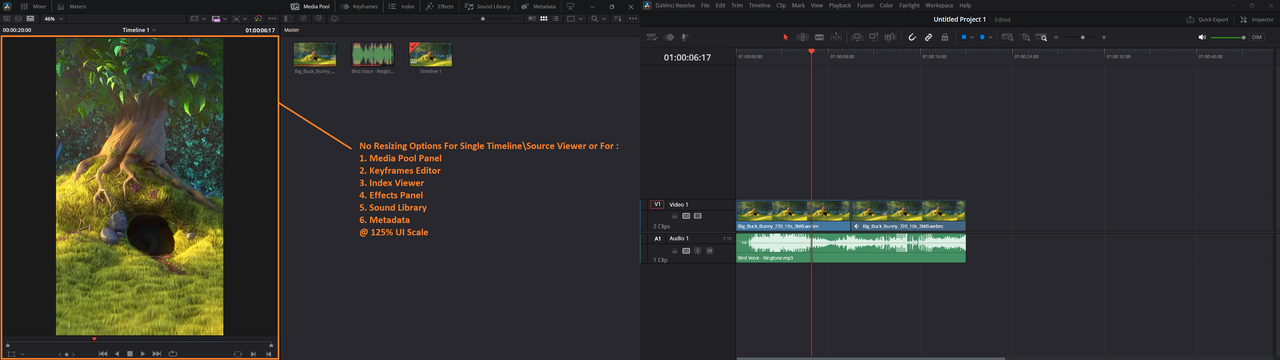
Task: Open the Help menu
Action: click(x=965, y=5)
